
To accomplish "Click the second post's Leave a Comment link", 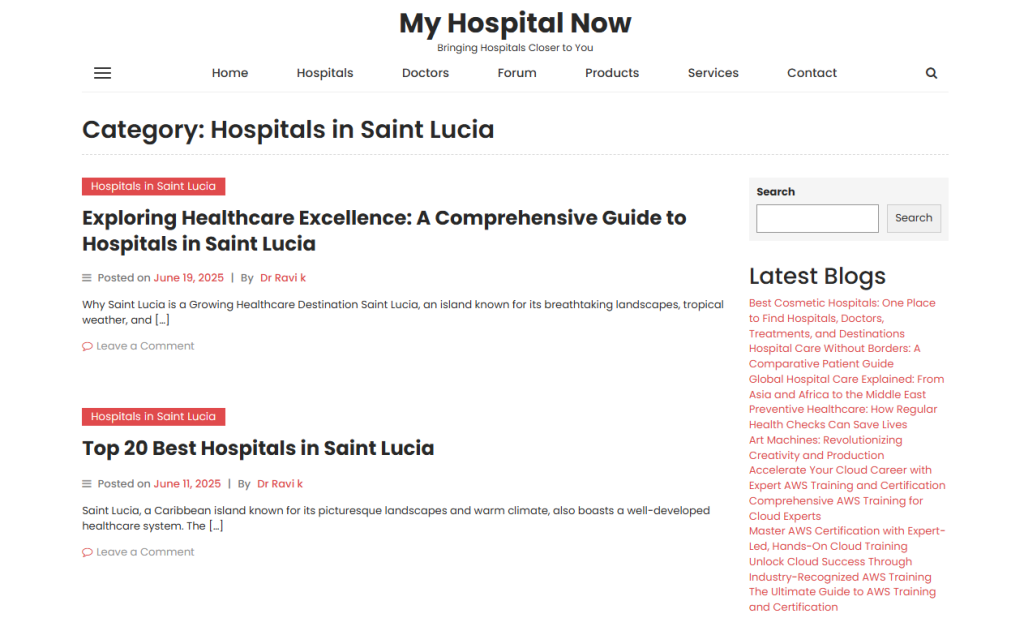I will click(x=145, y=552).
